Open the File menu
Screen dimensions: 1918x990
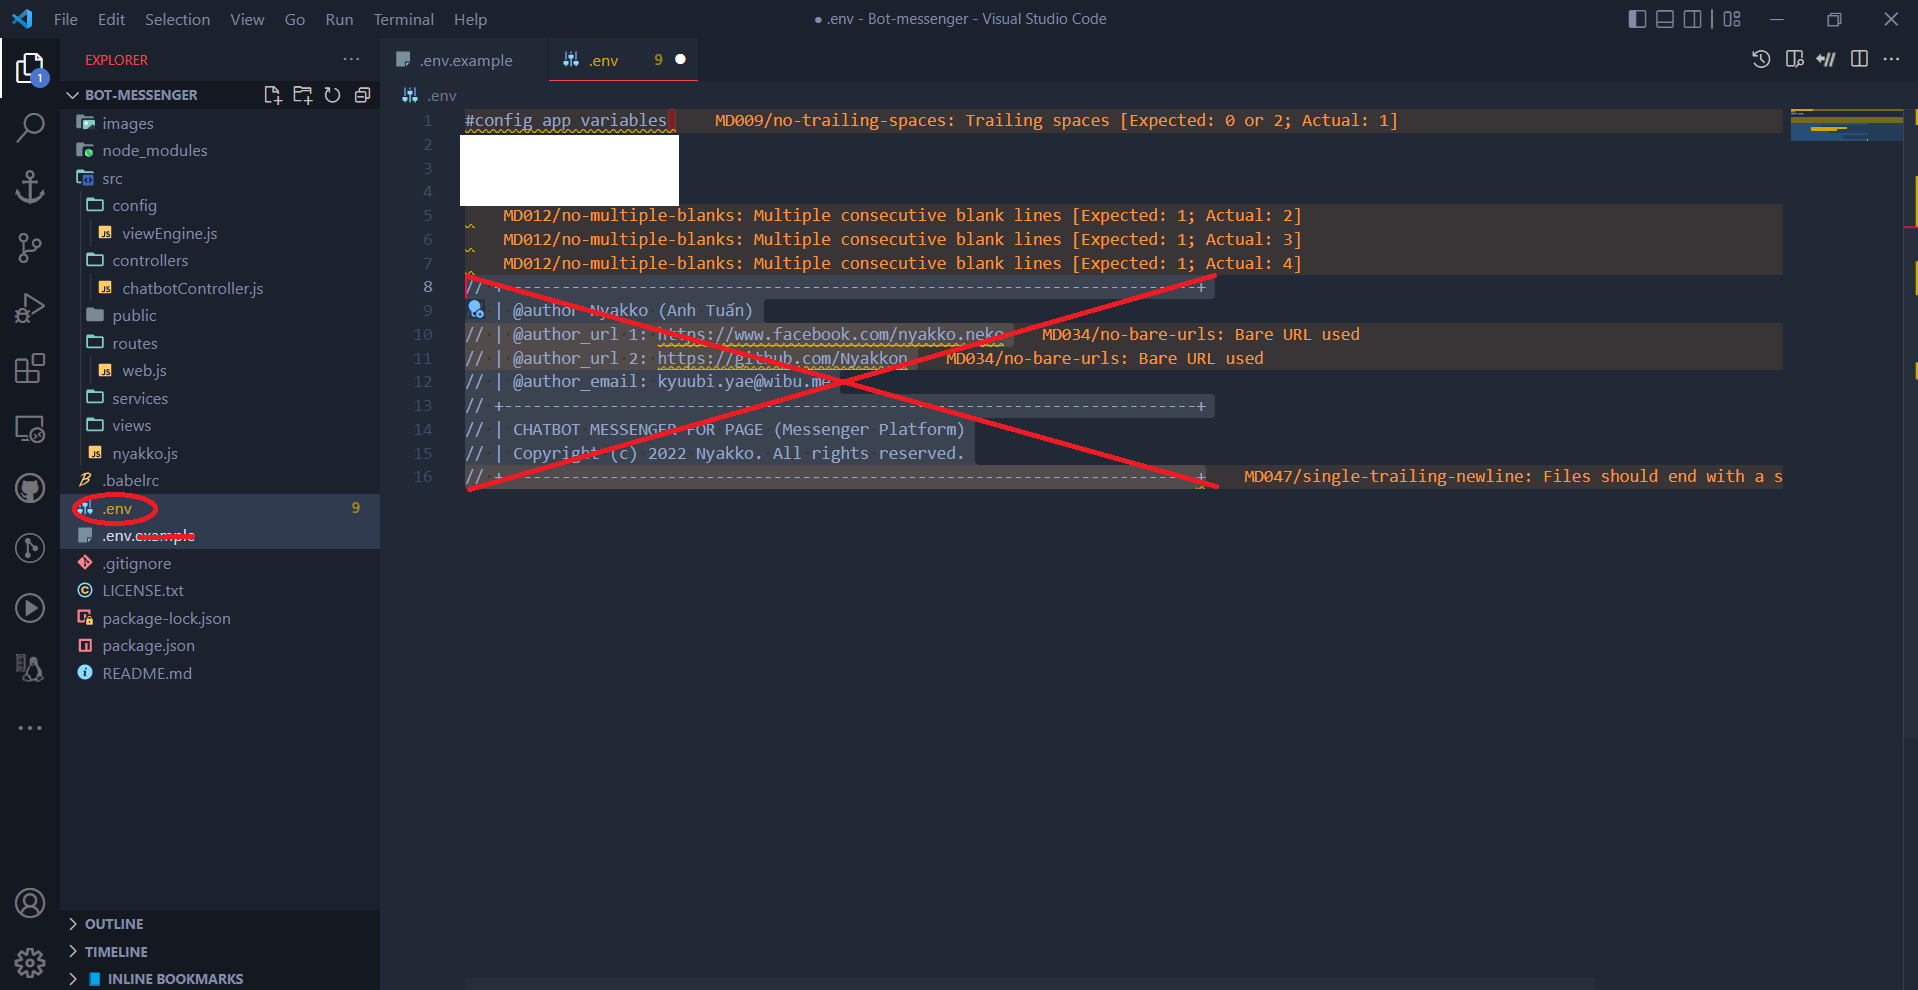(x=66, y=19)
